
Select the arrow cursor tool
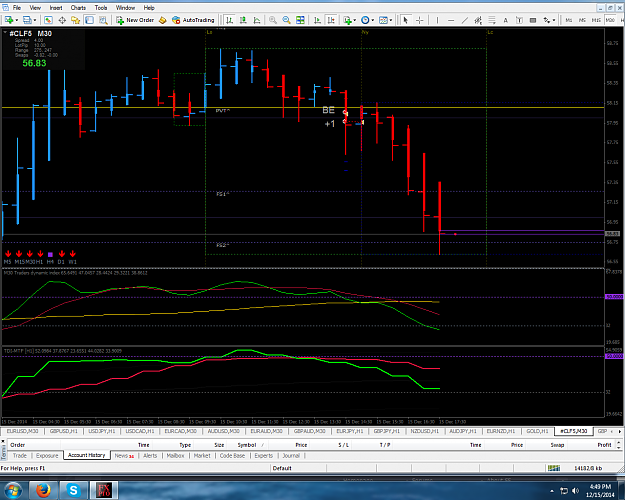(x=406, y=20)
